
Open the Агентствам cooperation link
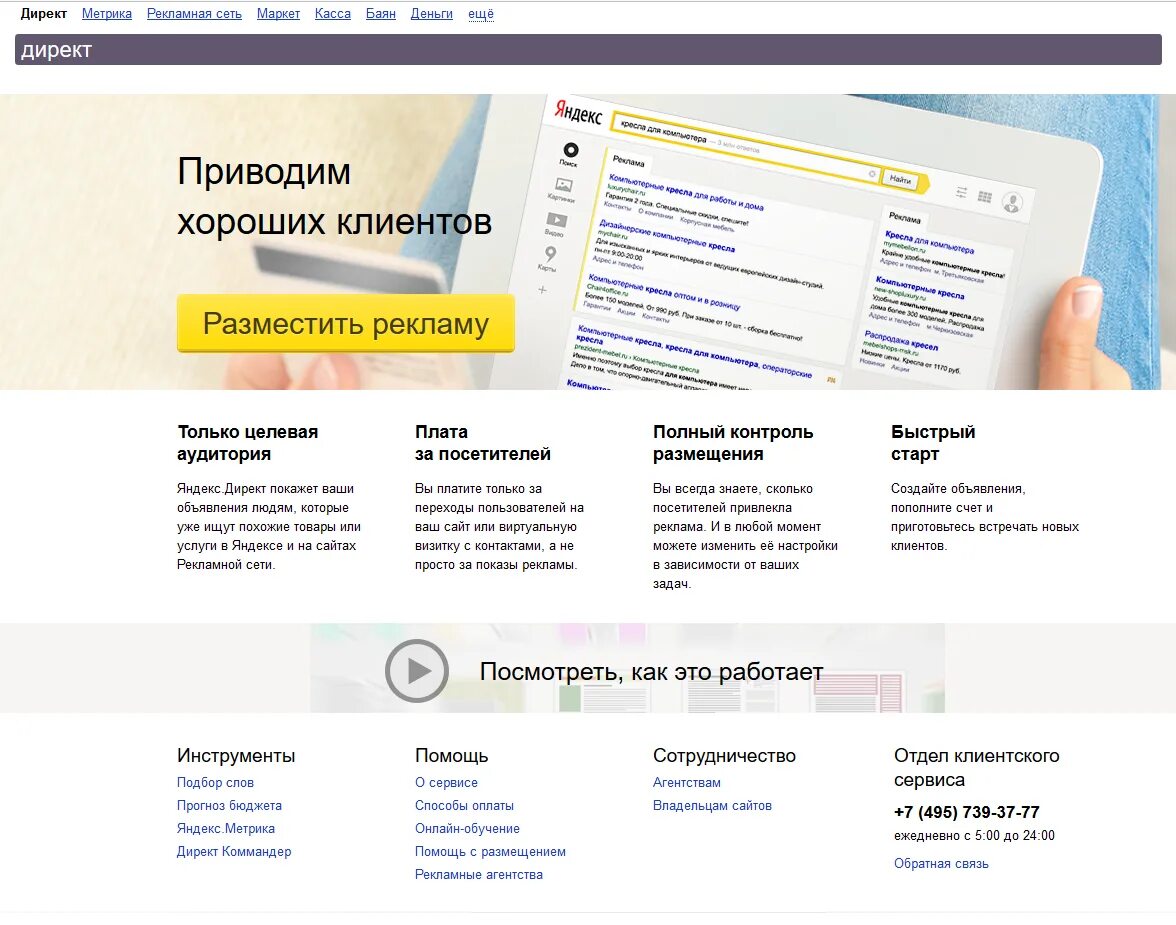tap(687, 782)
